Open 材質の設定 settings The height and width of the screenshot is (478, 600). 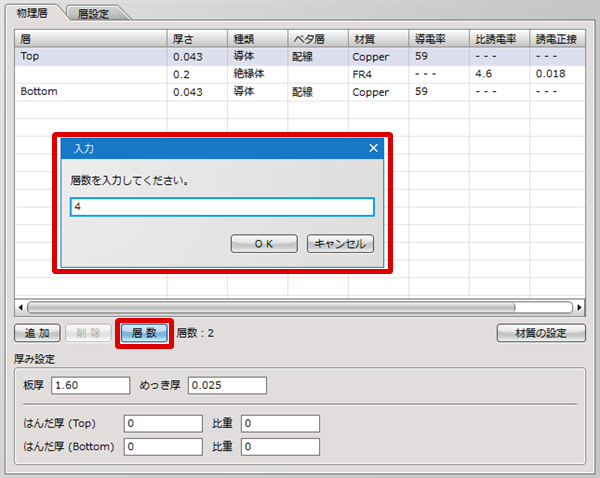[x=541, y=333]
